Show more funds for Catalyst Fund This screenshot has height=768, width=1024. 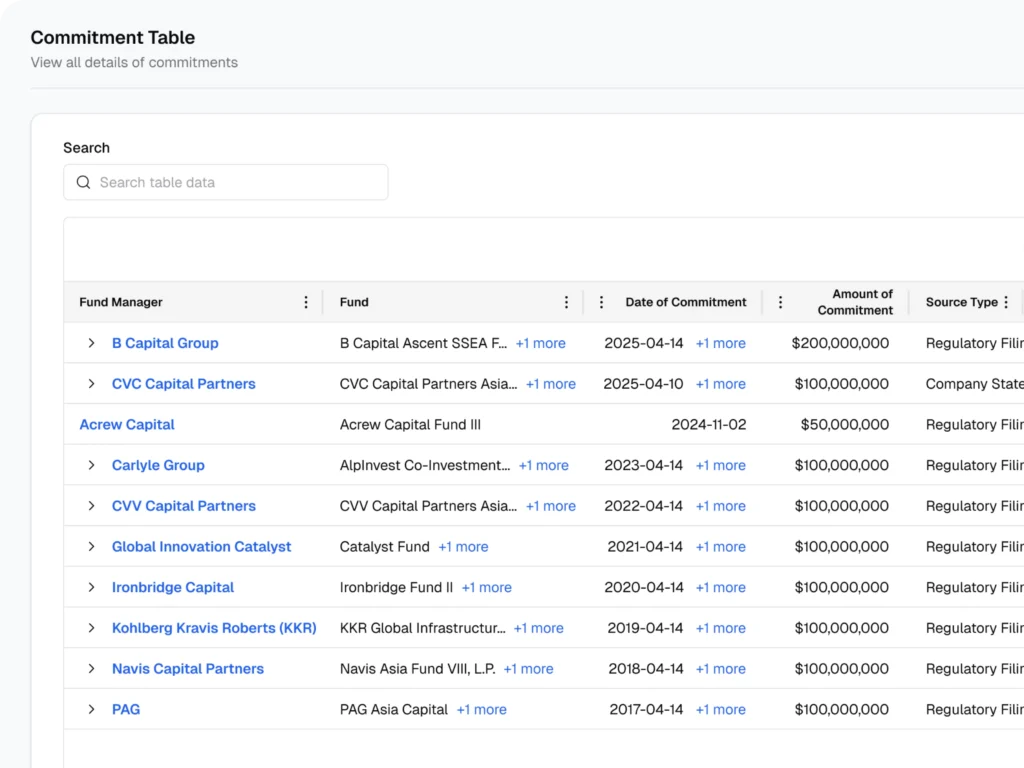[x=463, y=547]
